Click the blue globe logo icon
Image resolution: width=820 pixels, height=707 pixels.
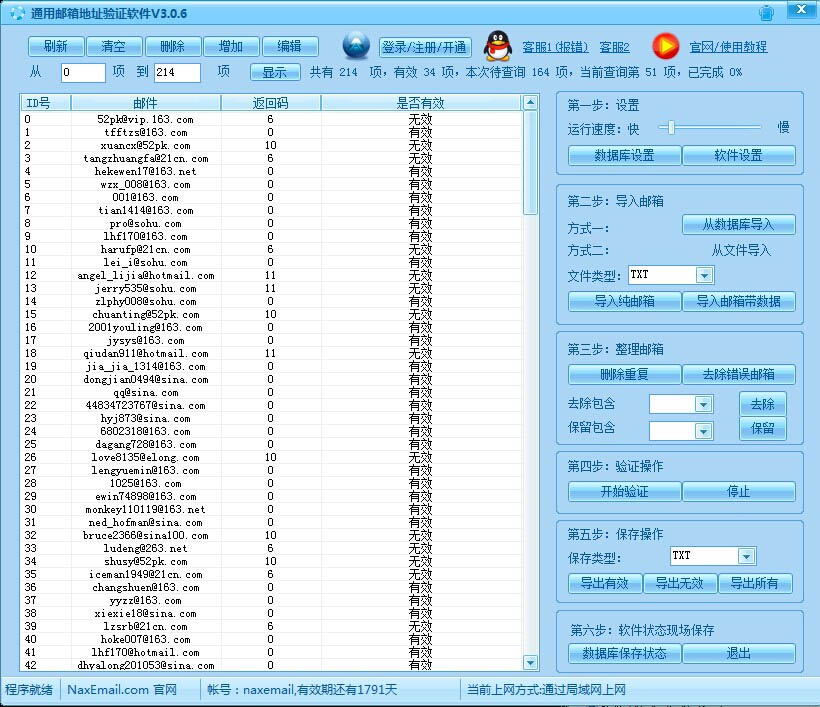click(356, 46)
